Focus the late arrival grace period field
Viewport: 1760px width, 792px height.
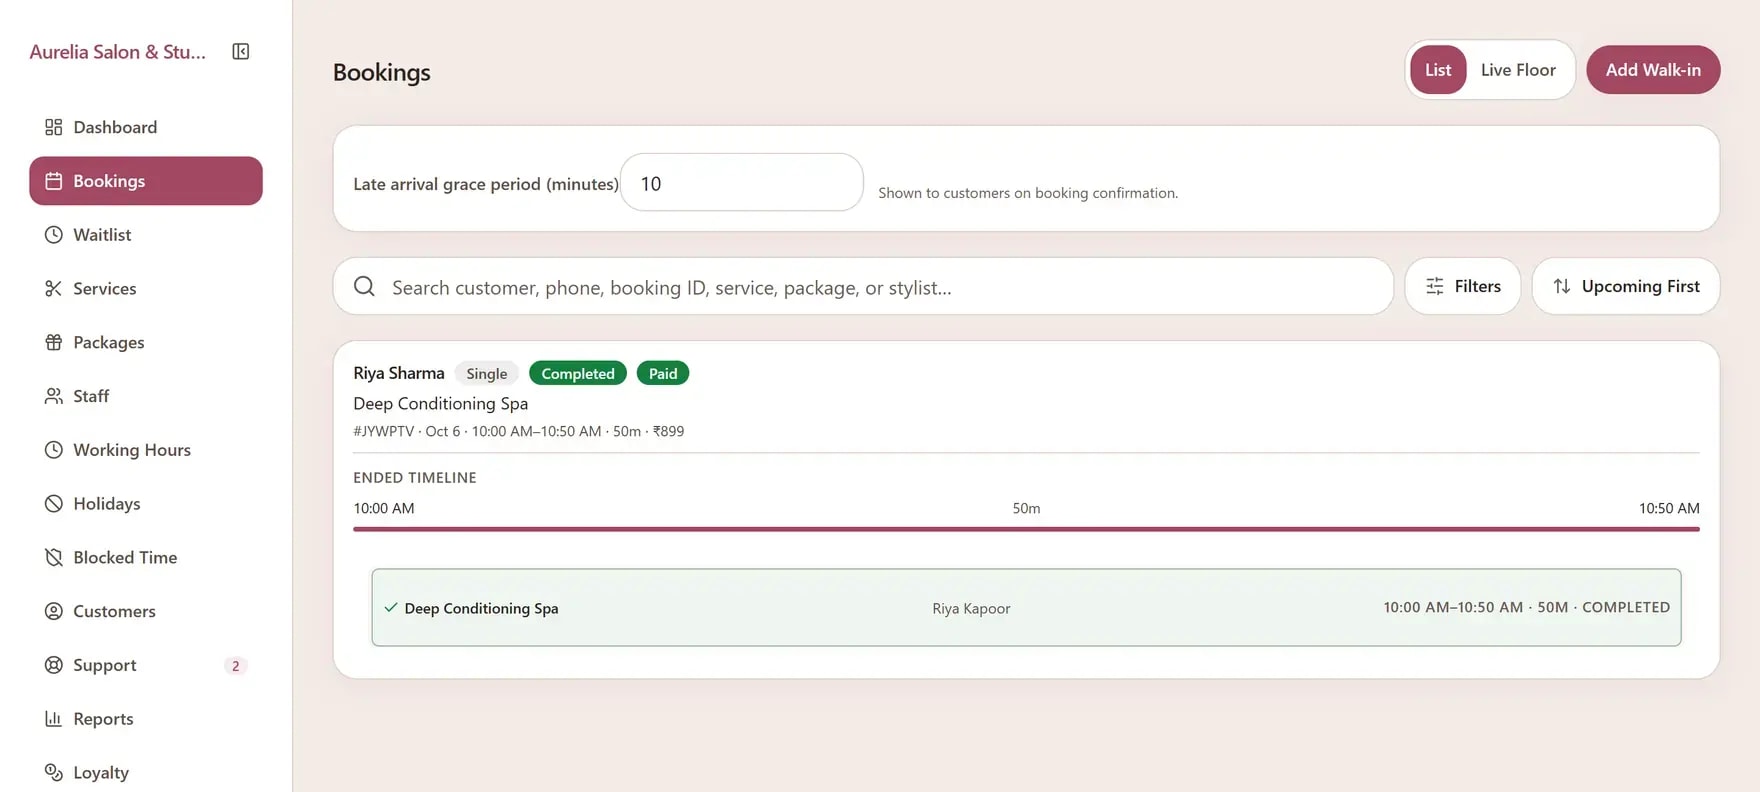coord(742,183)
